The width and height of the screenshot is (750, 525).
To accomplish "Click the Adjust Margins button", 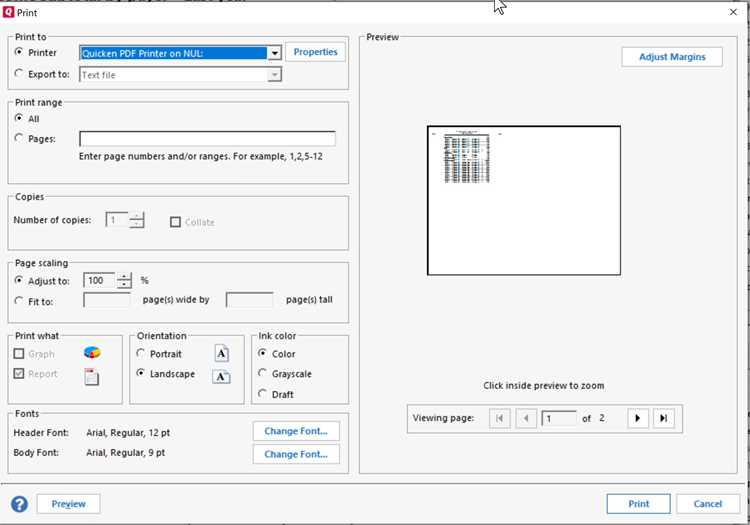I will [x=672, y=57].
